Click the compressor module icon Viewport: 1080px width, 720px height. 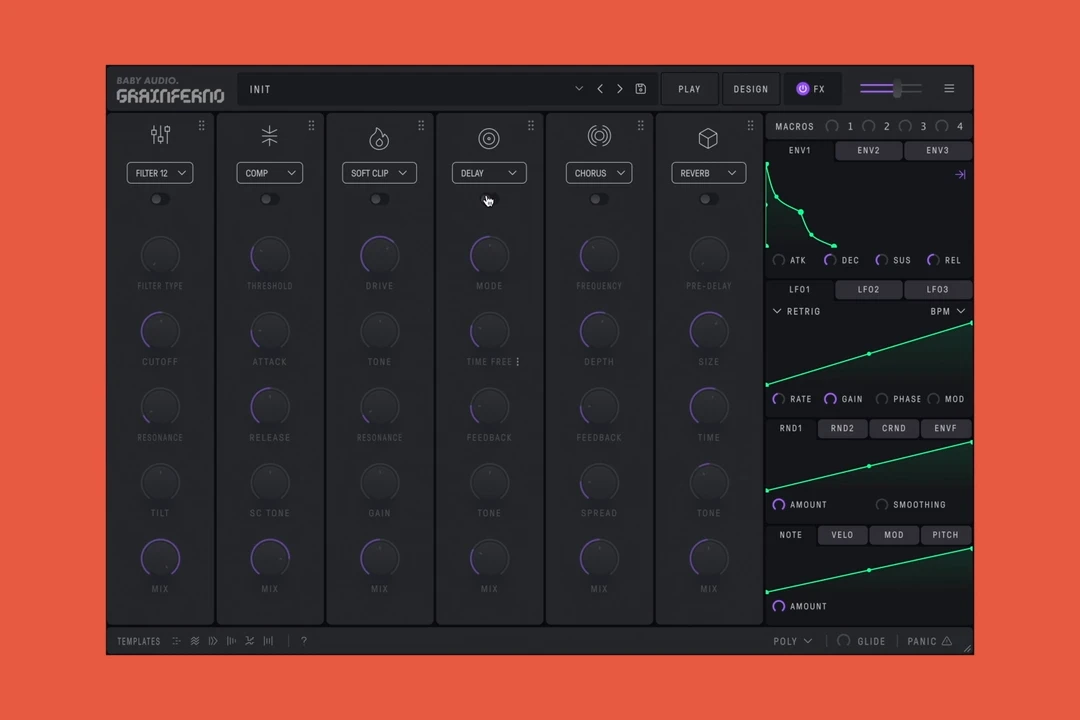pos(269,136)
